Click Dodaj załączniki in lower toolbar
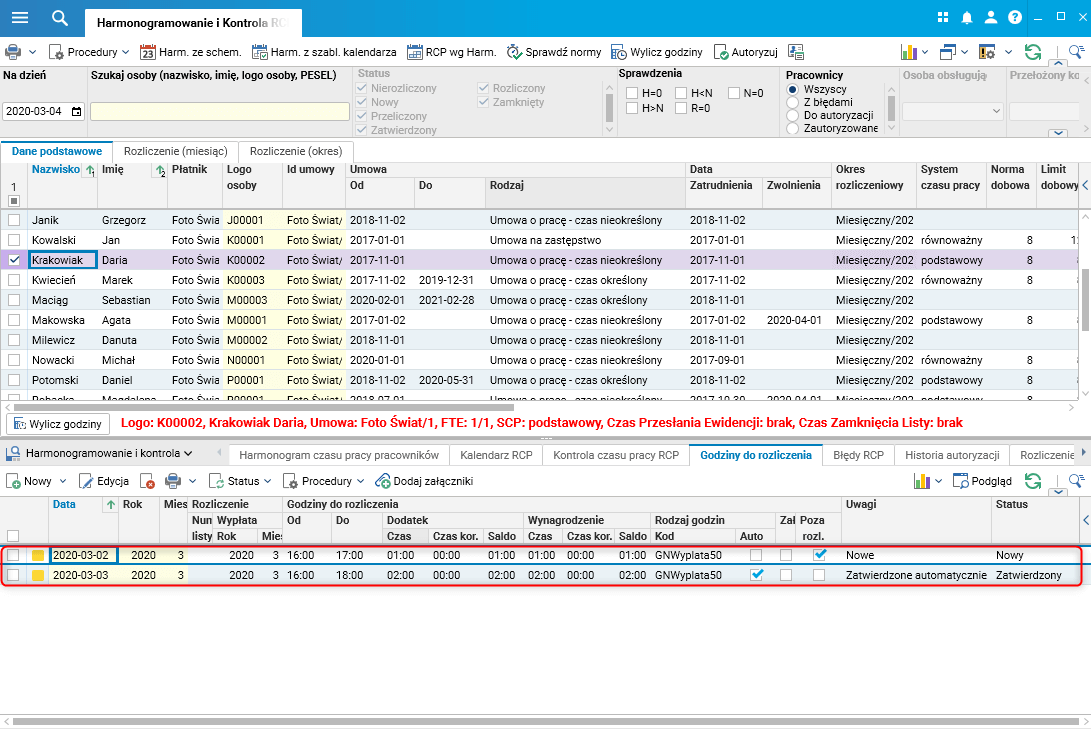Image resolution: width=1091 pixels, height=729 pixels. click(x=423, y=481)
